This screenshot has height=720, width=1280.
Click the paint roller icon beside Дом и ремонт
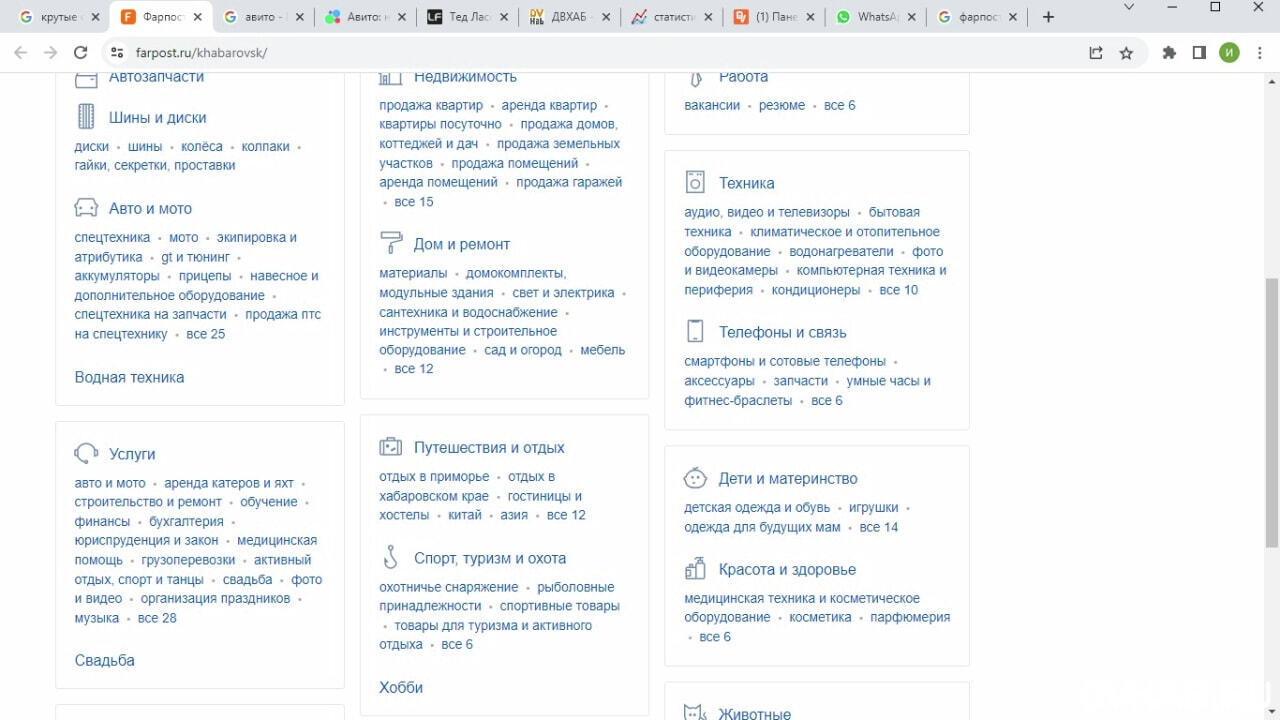click(x=391, y=243)
